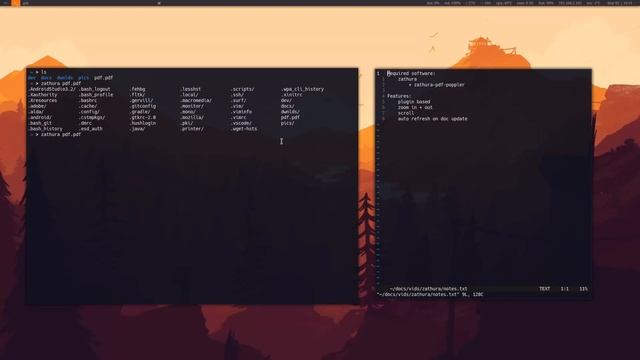This screenshot has width=640, height=360.
Task: Select the .monitor/ directory name
Action: tap(192, 106)
